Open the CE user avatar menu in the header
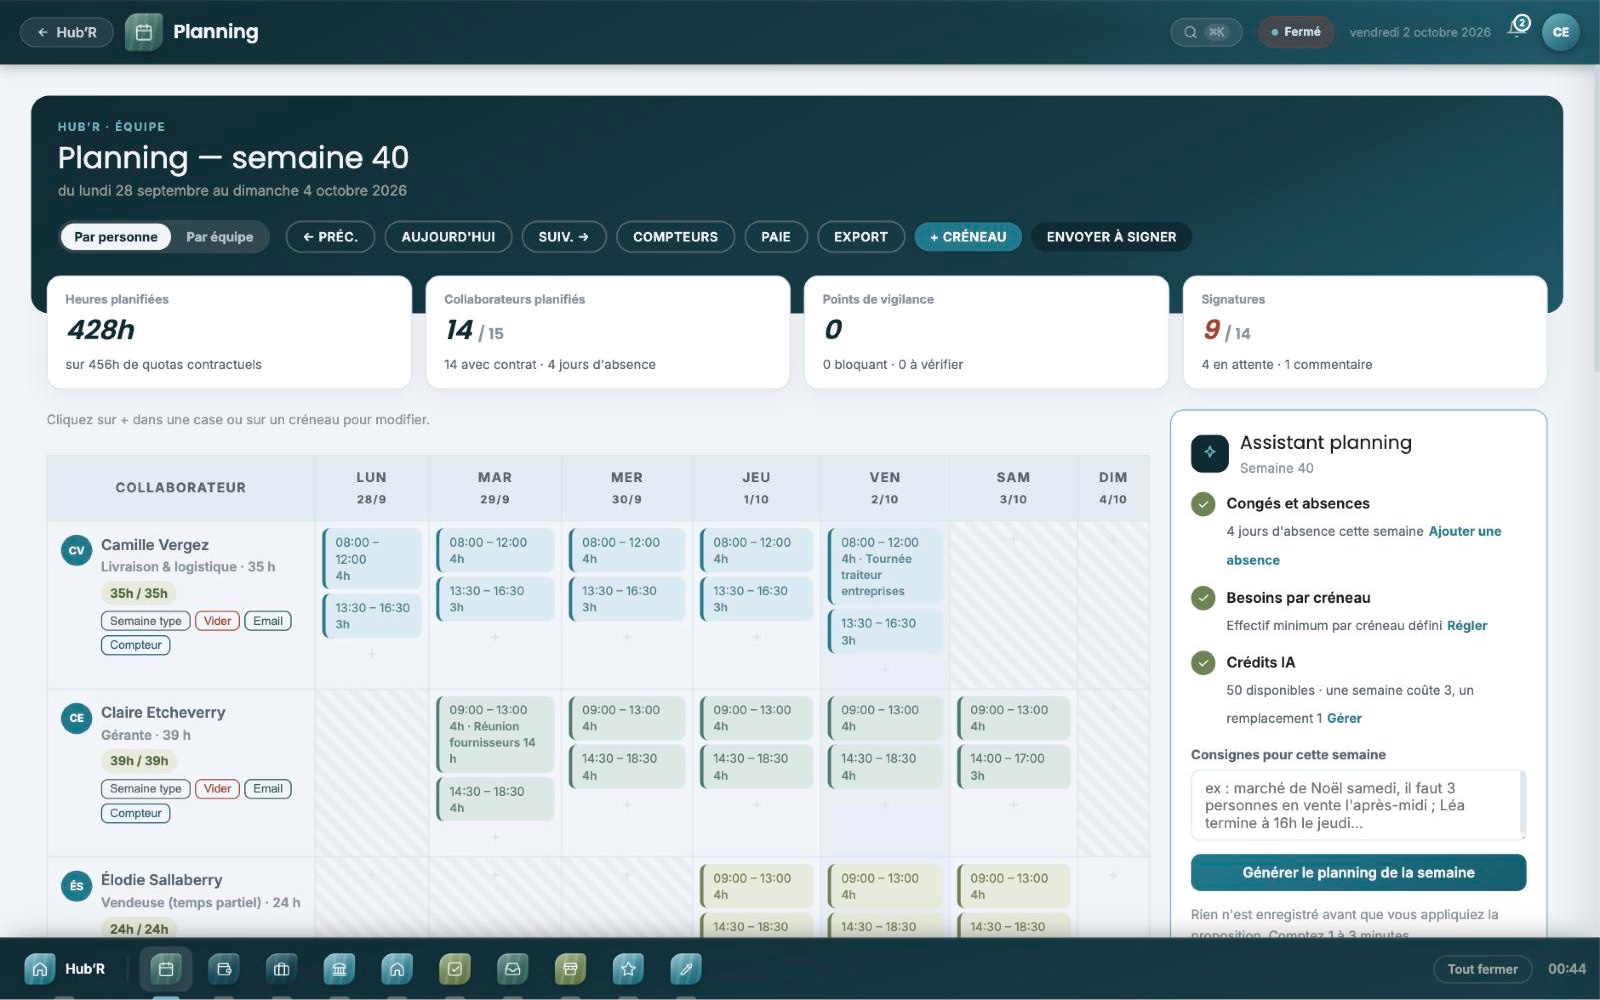Image resolution: width=1600 pixels, height=1000 pixels. [x=1560, y=32]
